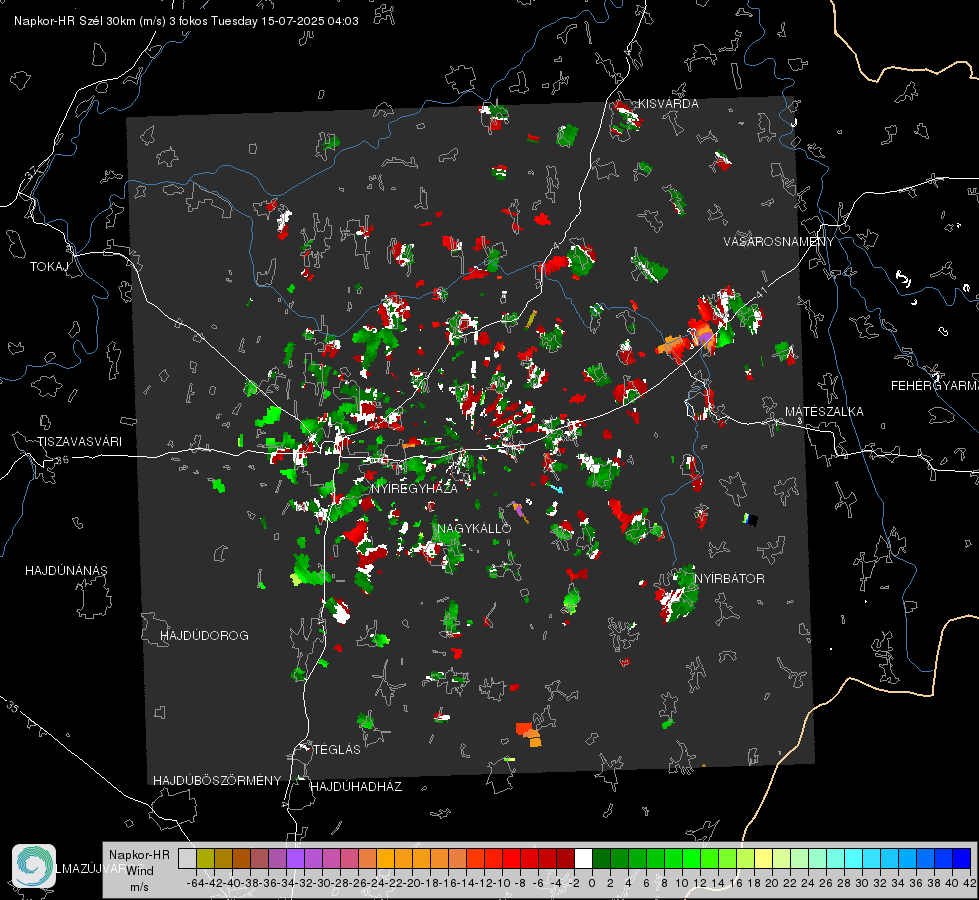Pick the olive -64 legend swatch
Viewport: 979px width, 900px height.
coord(205,858)
